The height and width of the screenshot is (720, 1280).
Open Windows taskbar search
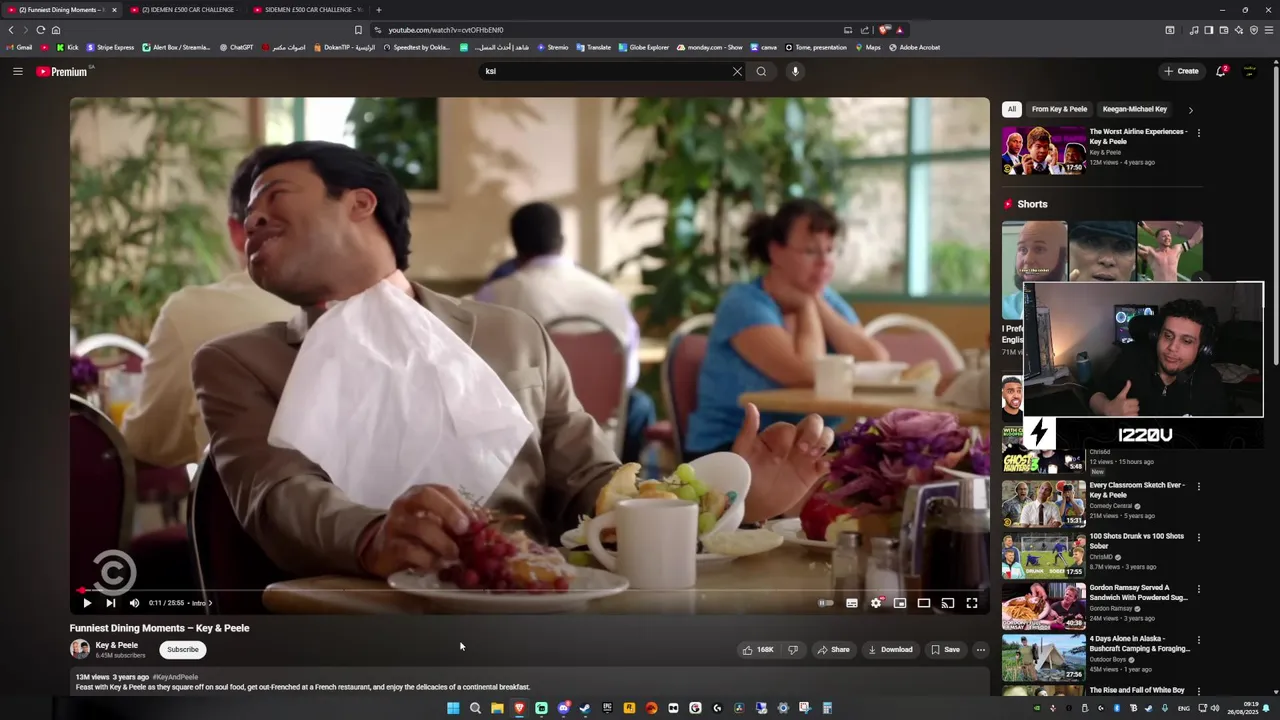pos(475,708)
